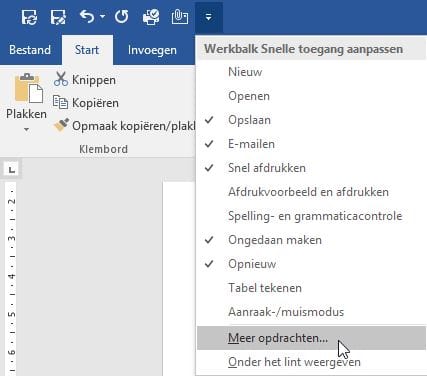Click the Knippen scissors icon

click(61, 79)
